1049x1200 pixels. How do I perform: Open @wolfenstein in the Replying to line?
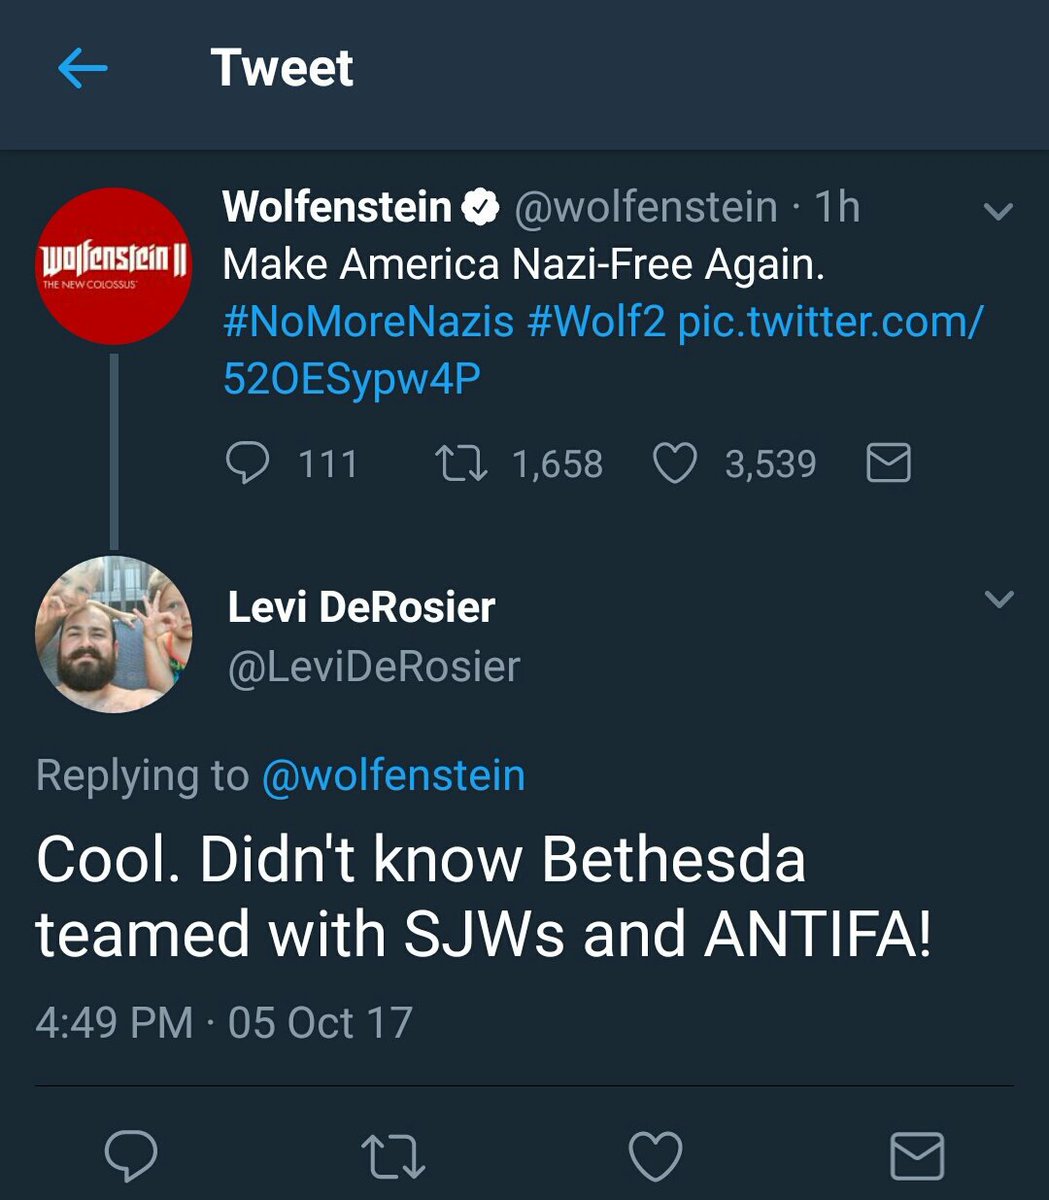click(x=393, y=776)
